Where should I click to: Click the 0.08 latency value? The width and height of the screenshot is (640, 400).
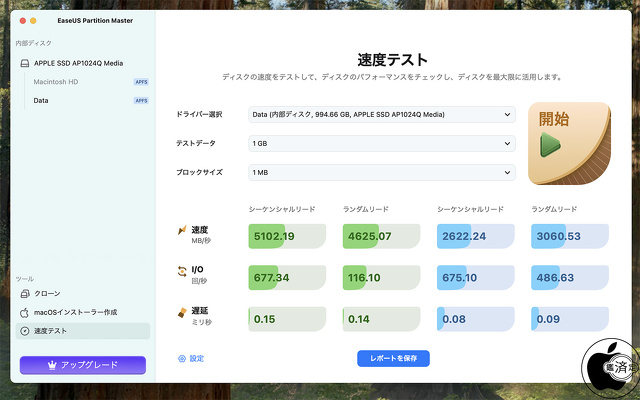[x=454, y=319]
